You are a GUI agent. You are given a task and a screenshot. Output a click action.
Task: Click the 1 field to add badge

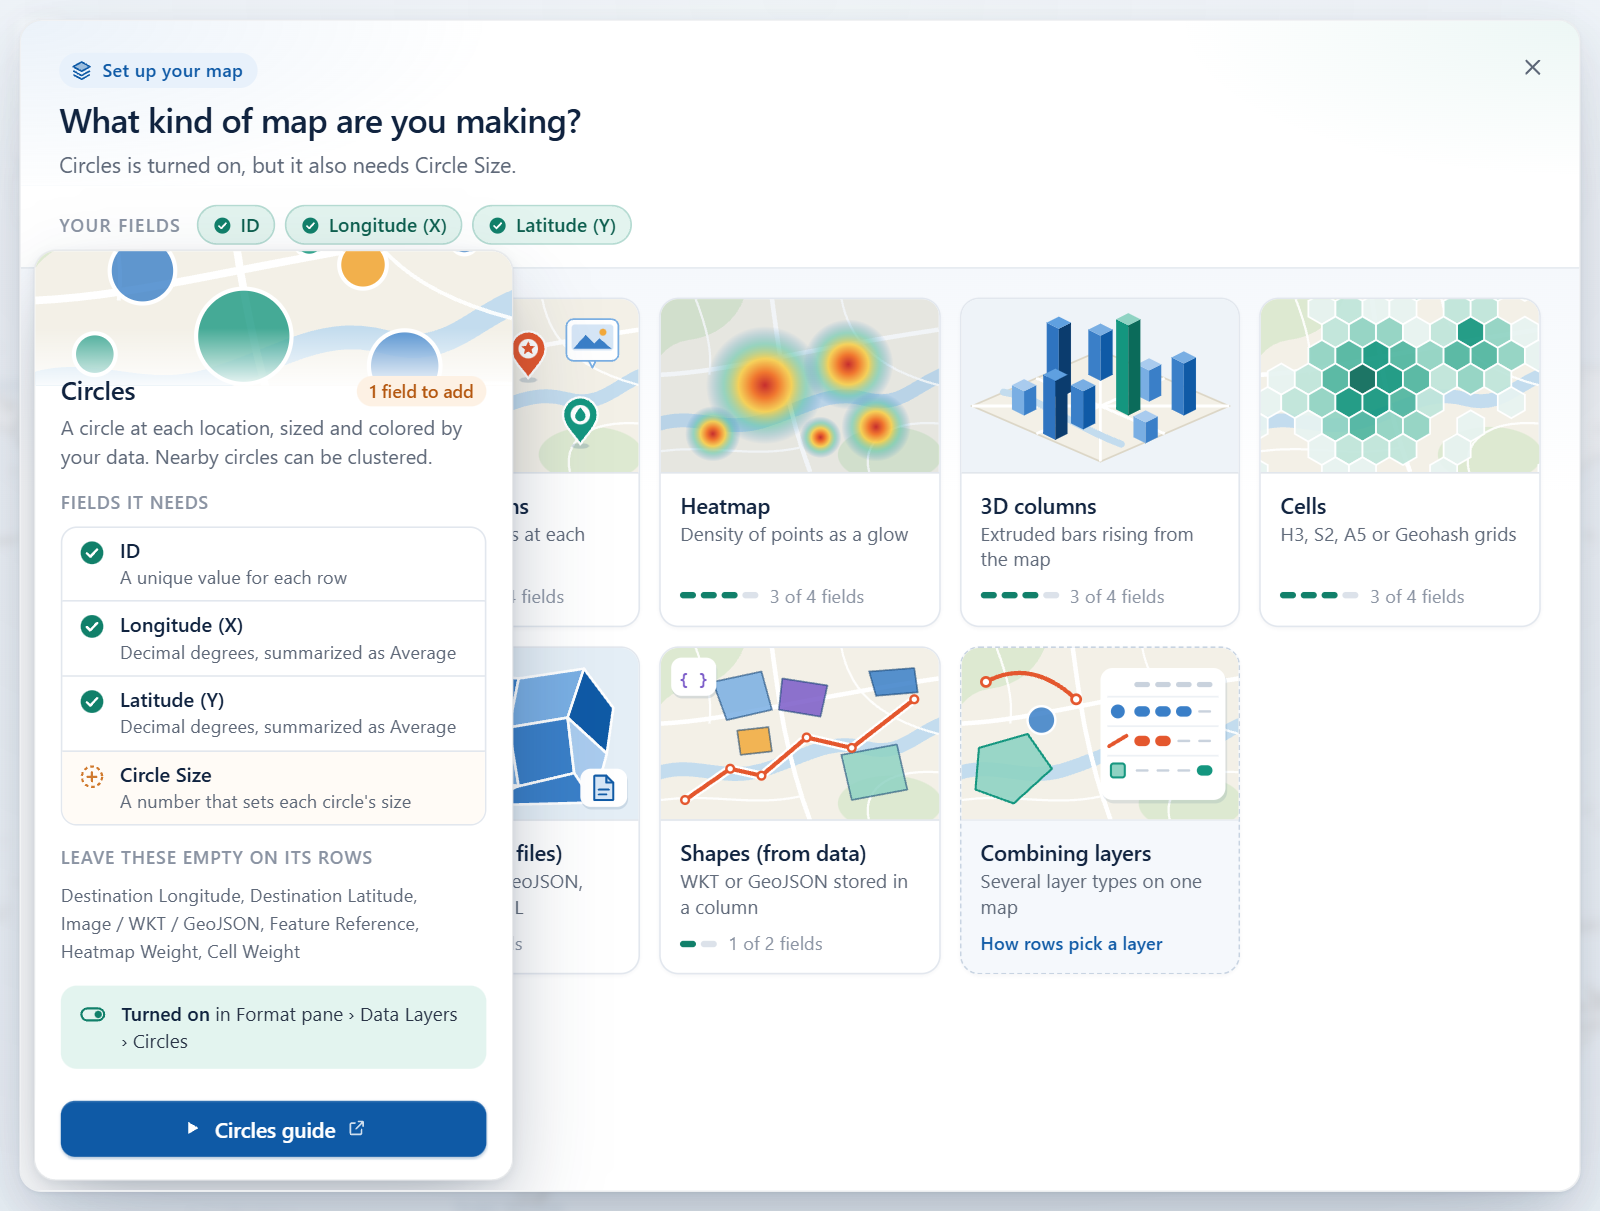click(x=421, y=391)
